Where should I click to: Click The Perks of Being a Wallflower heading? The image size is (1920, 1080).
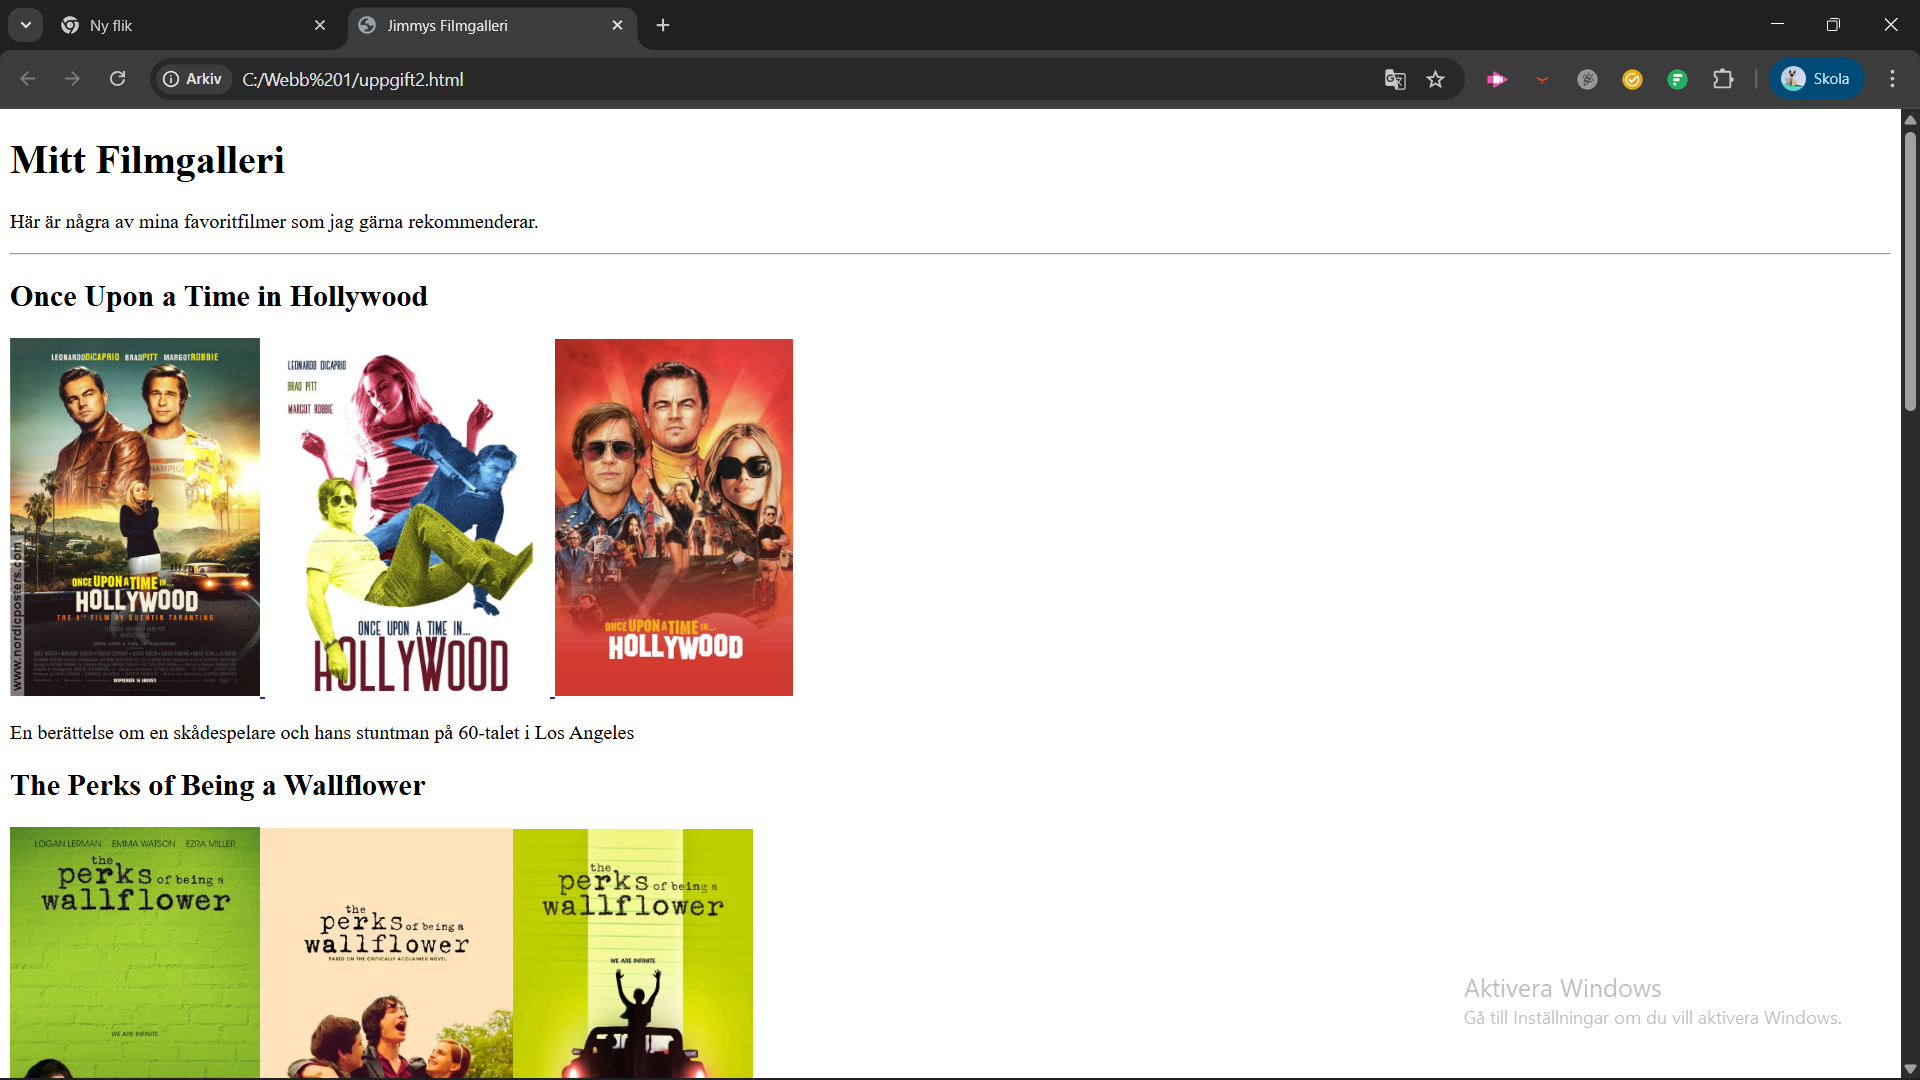[218, 786]
